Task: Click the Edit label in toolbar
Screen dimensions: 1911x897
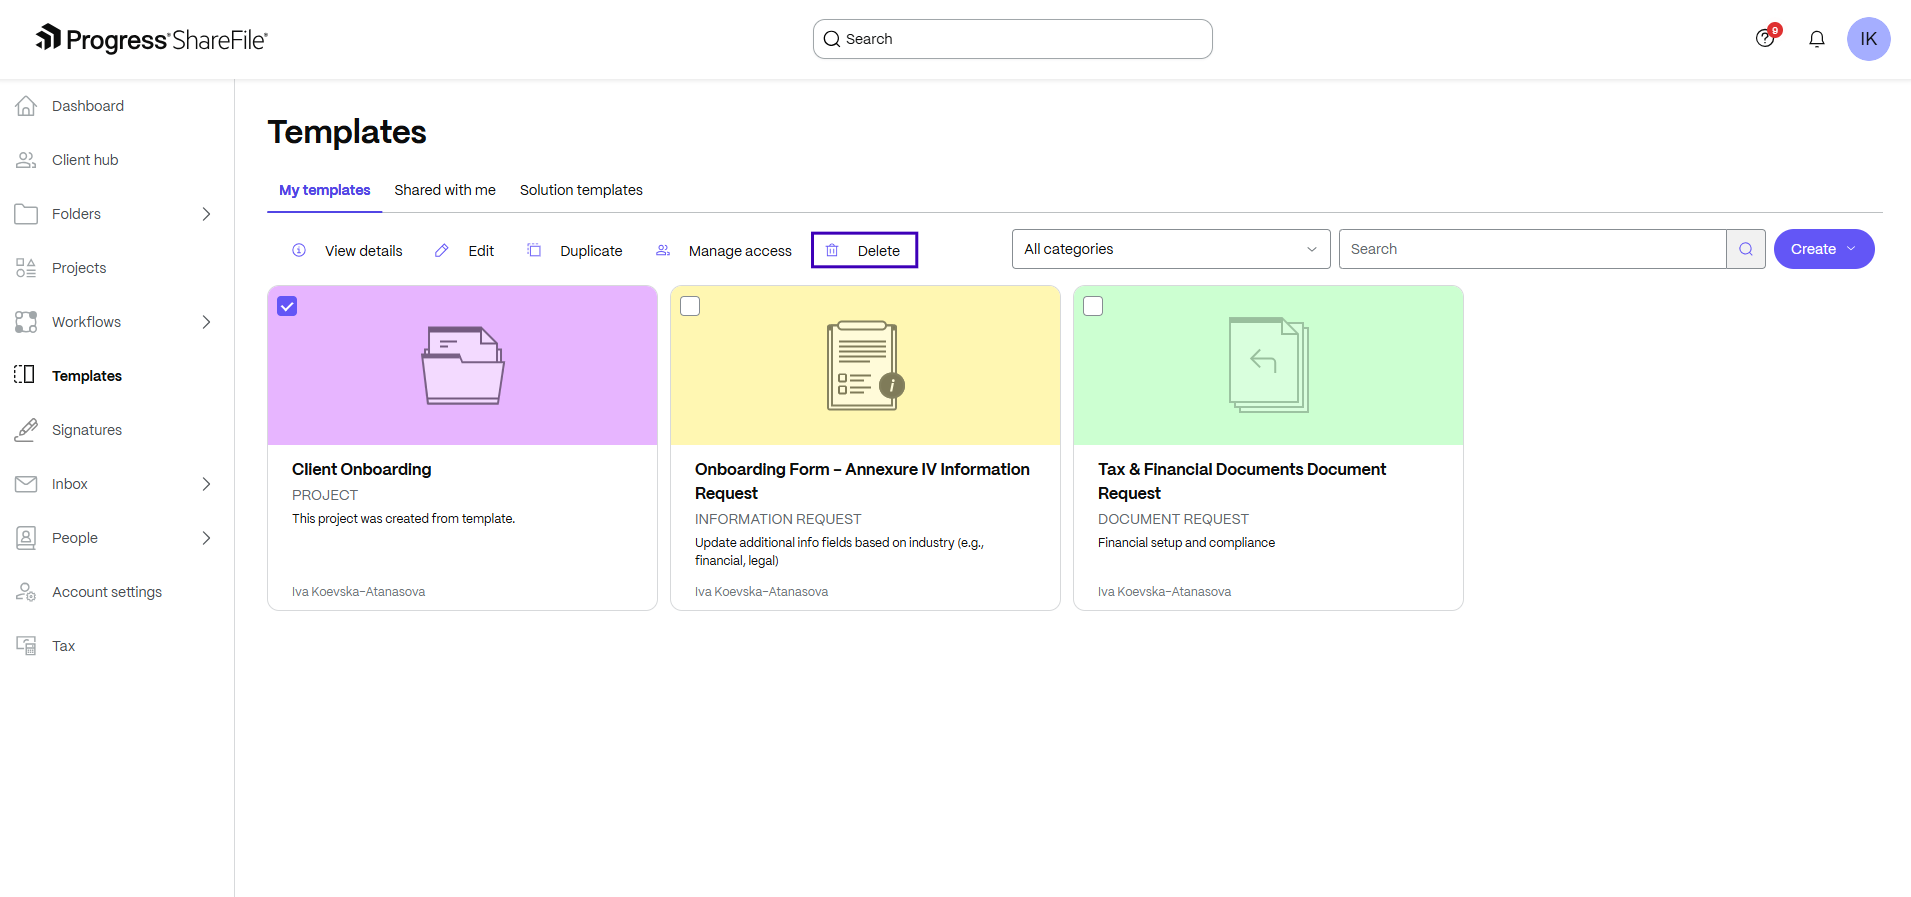Action: click(x=481, y=251)
